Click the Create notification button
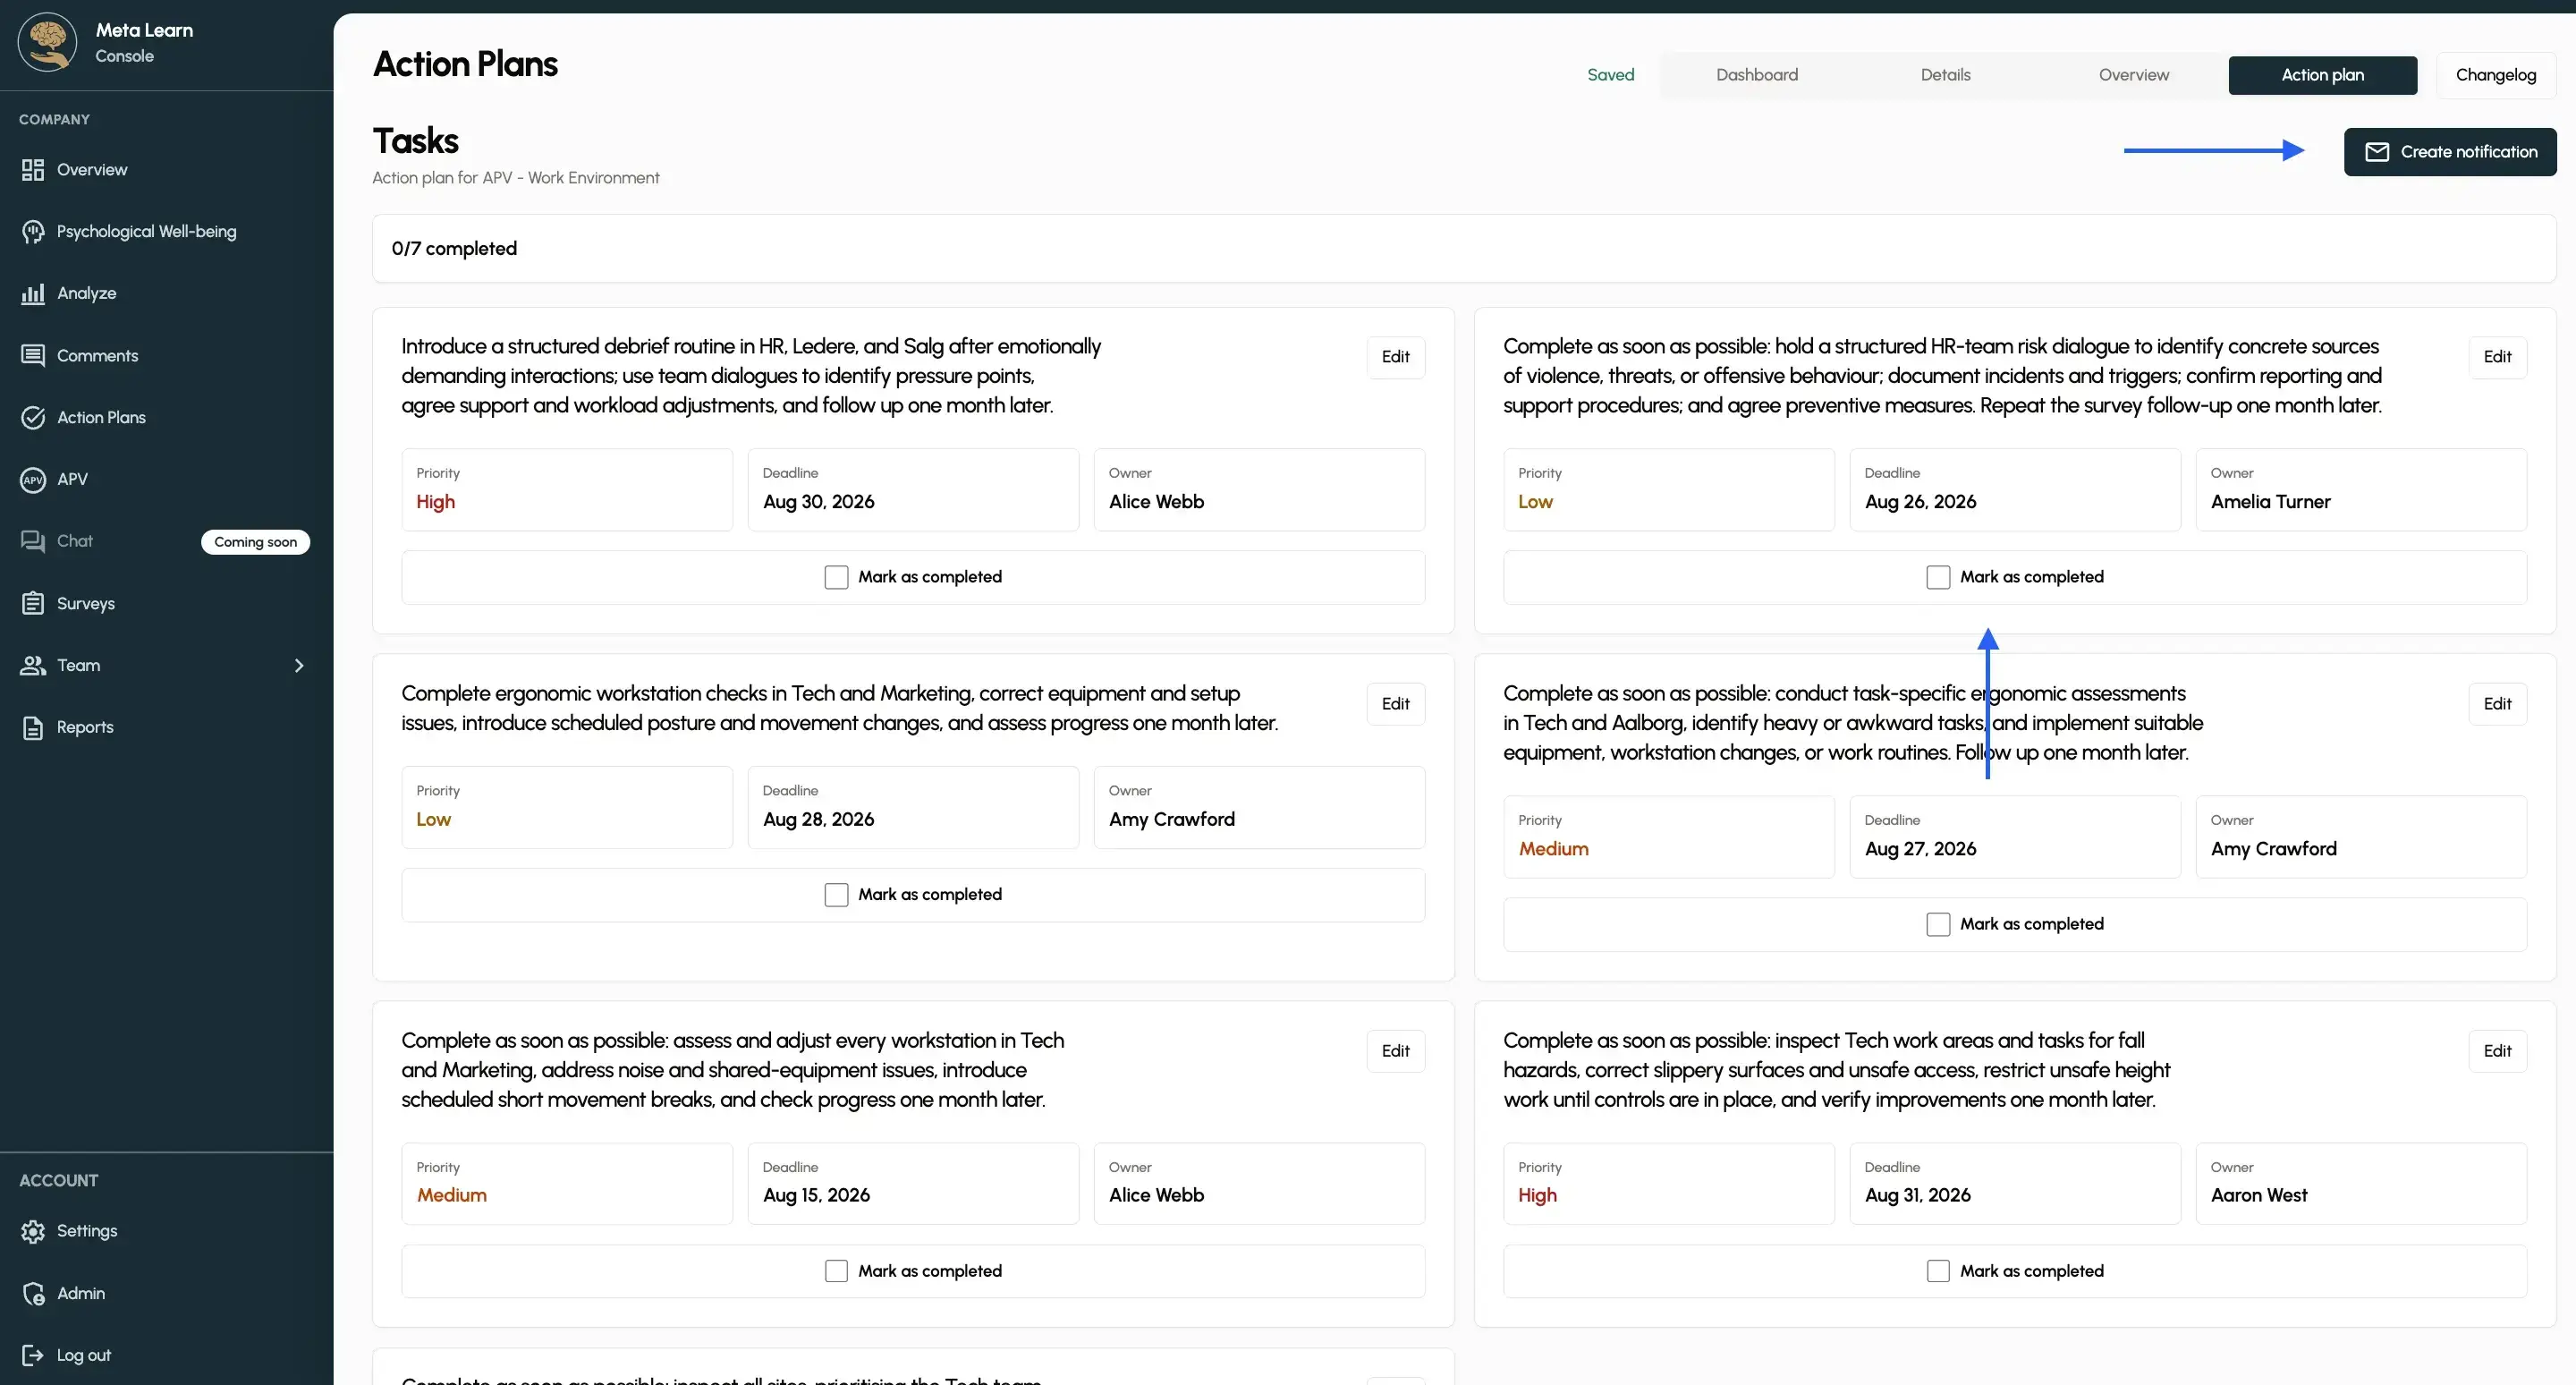The image size is (2576, 1385). [x=2450, y=152]
